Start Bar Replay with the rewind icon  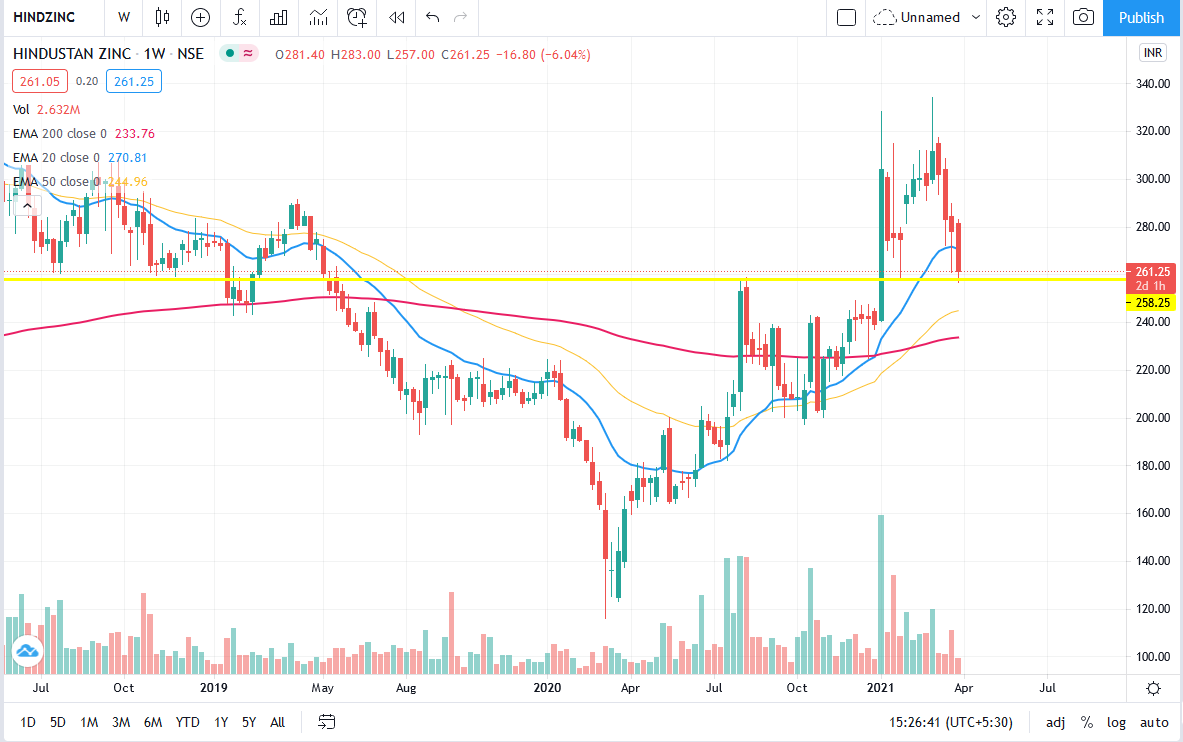[394, 18]
